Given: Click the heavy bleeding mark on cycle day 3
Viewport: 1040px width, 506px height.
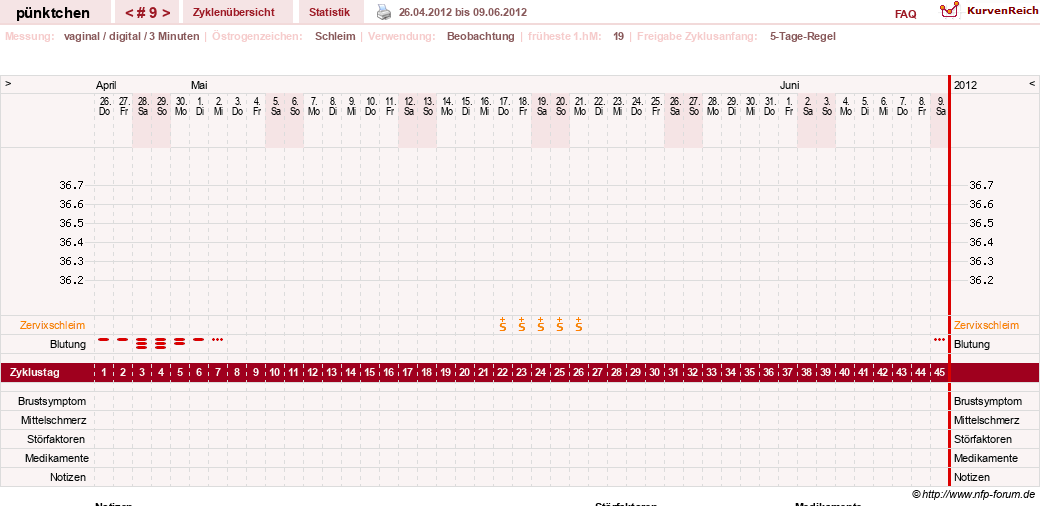Looking at the screenshot, I should (x=141, y=343).
